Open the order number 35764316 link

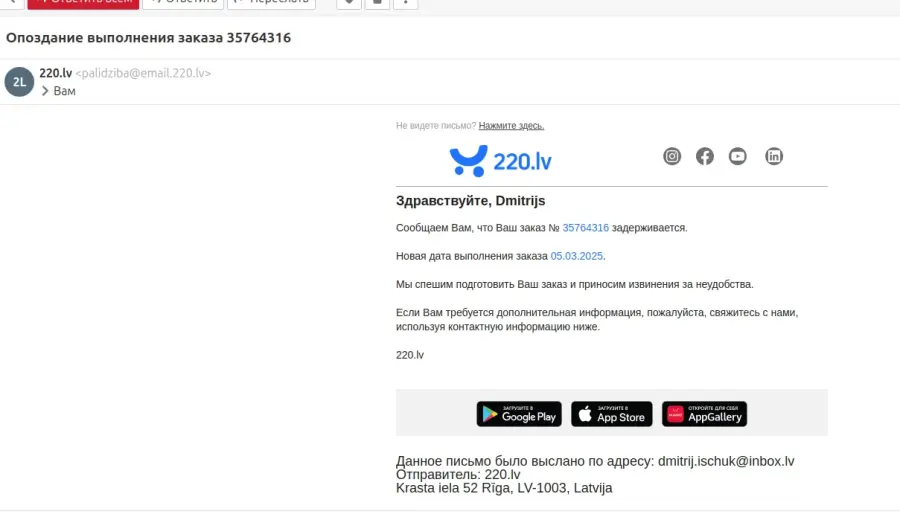pyautogui.click(x=585, y=228)
